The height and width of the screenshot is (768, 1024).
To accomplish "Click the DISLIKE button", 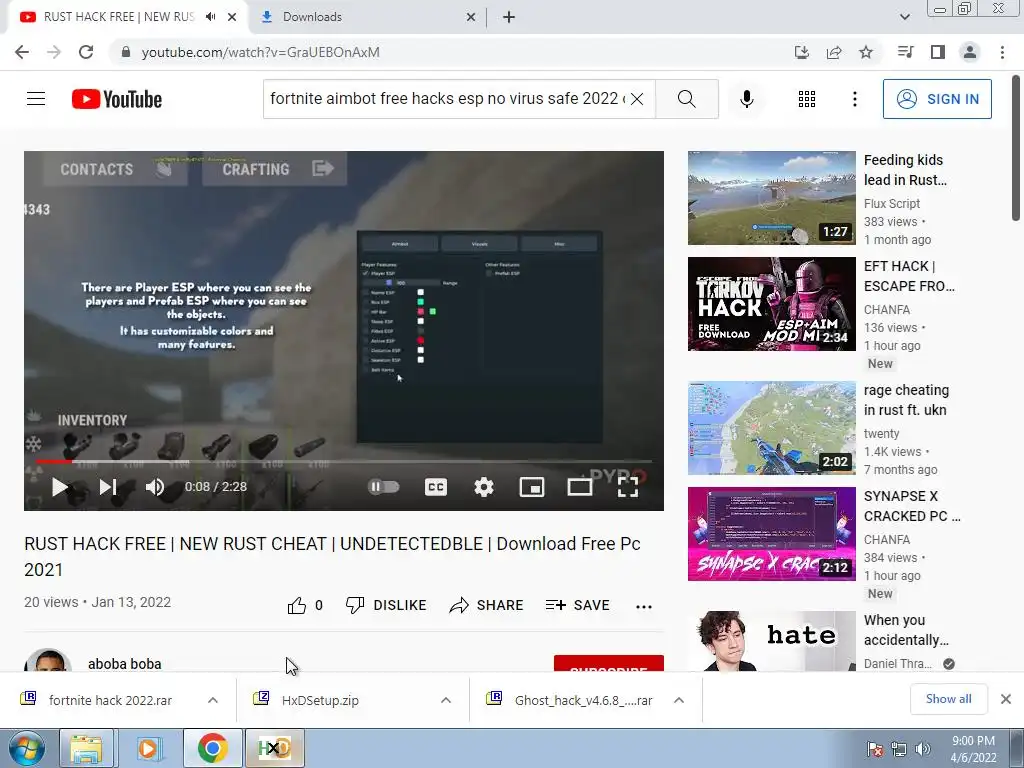I will pos(386,605).
